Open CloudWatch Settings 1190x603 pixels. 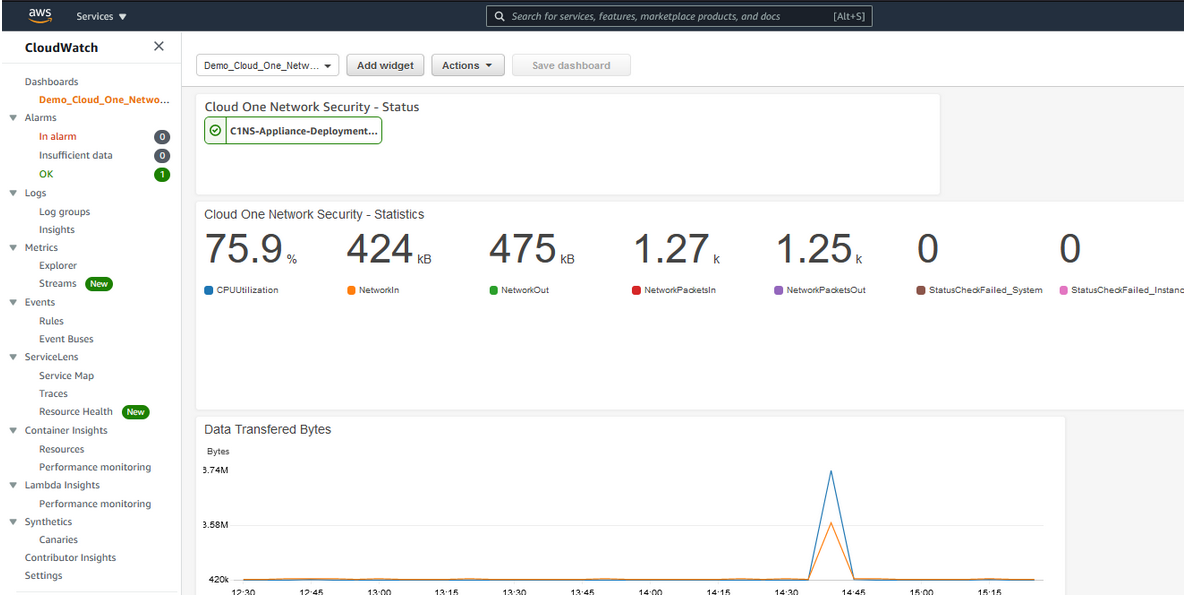point(43,576)
